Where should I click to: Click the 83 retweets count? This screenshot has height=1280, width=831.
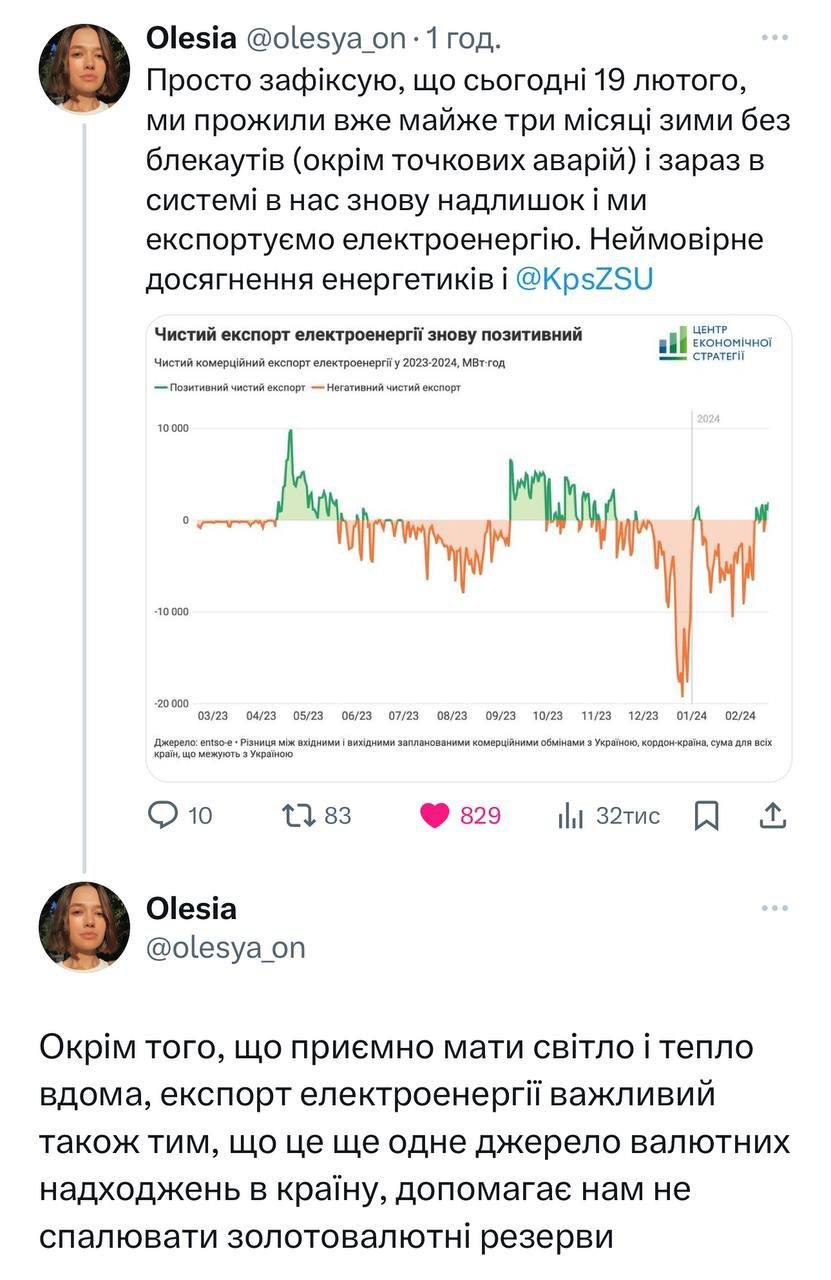[x=338, y=816]
